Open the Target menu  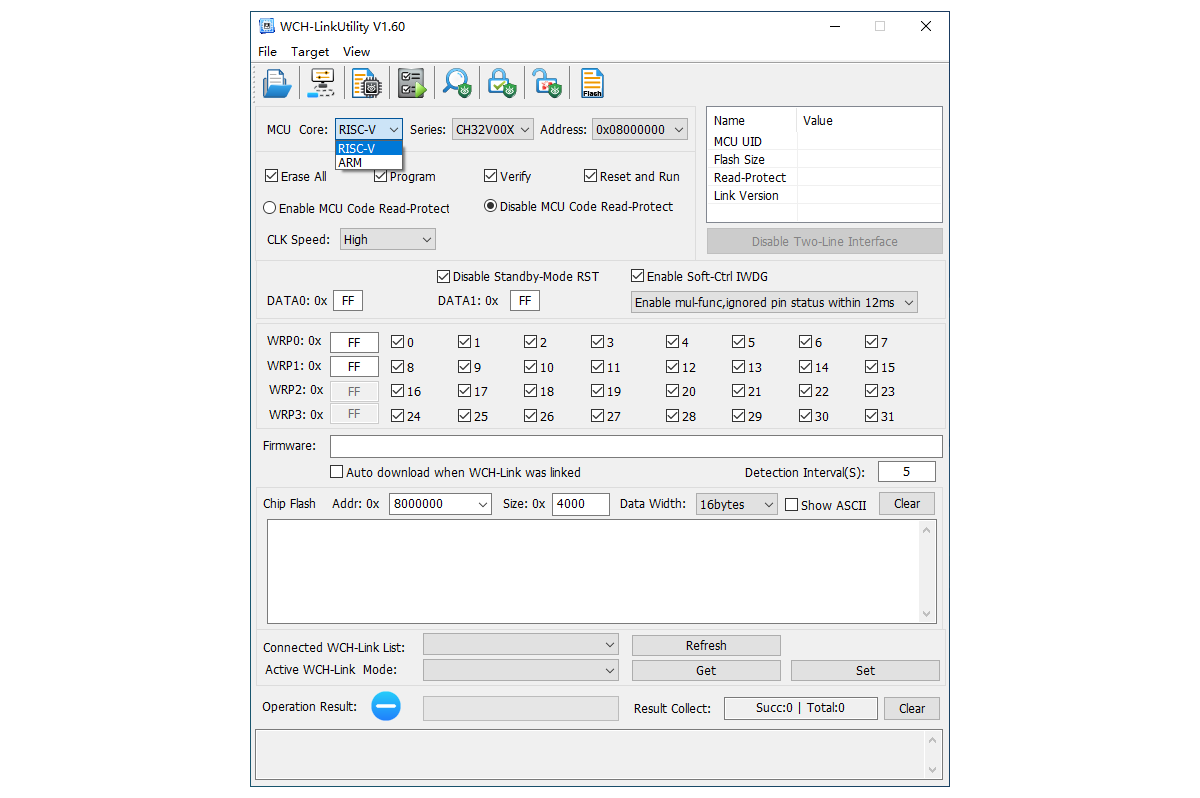(310, 51)
